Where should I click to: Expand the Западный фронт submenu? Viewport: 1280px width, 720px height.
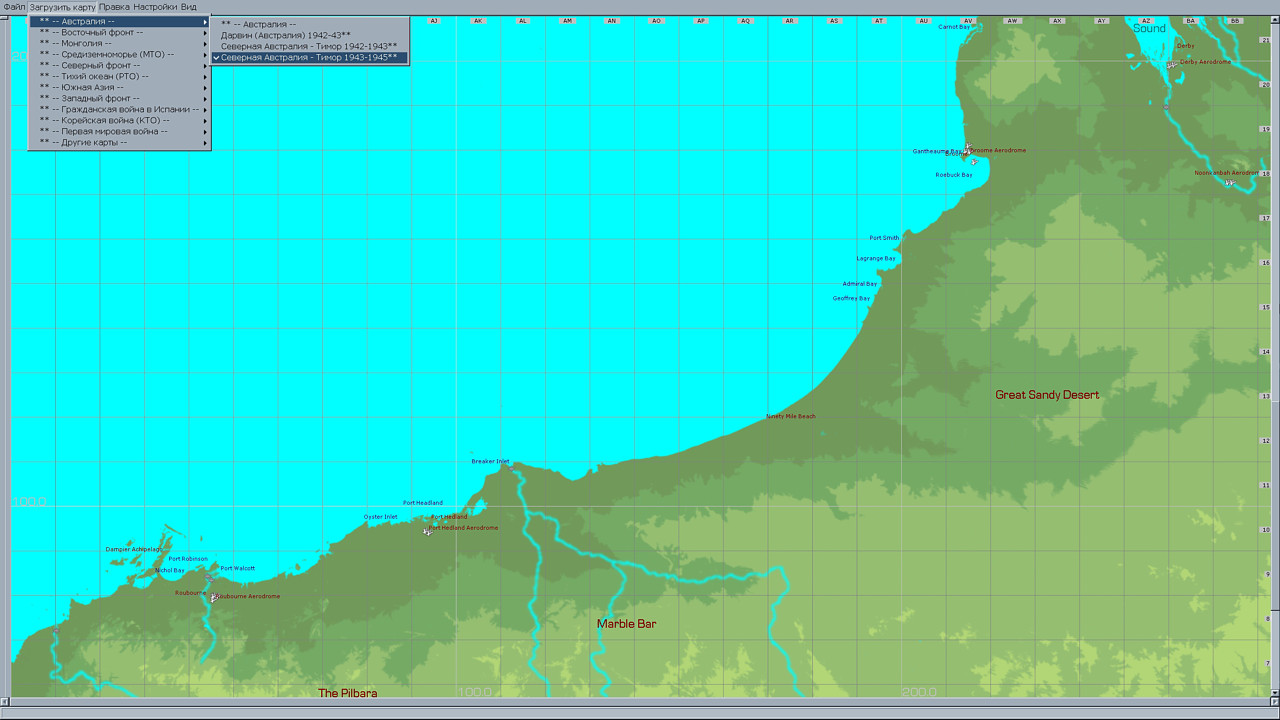coord(120,99)
